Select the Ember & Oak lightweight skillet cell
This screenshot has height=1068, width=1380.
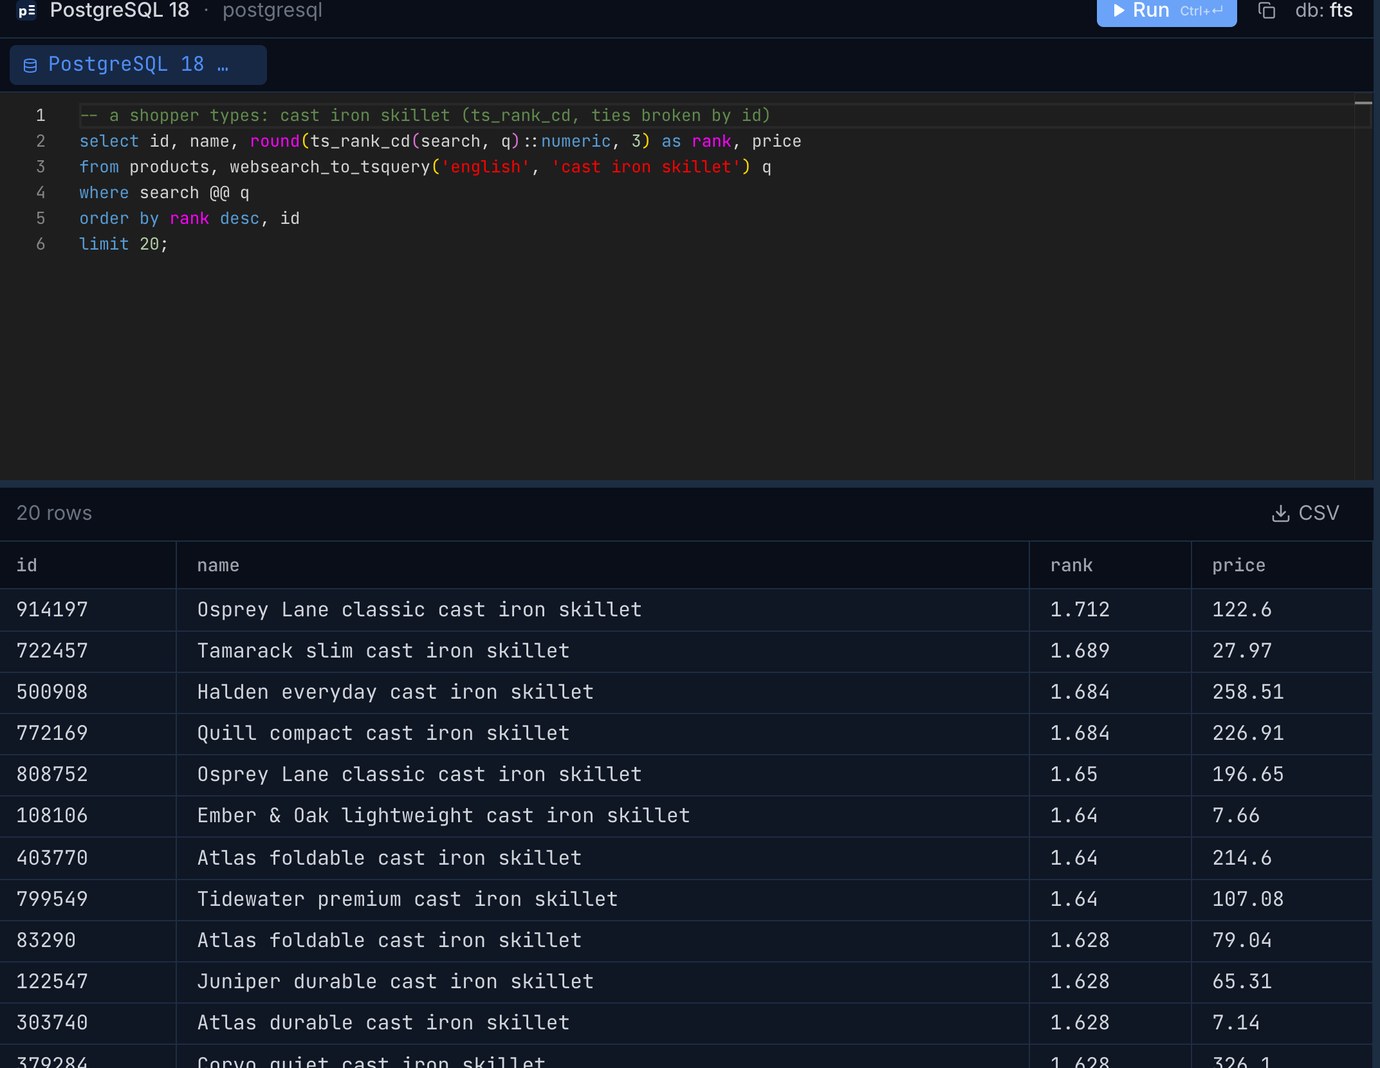[x=602, y=816]
